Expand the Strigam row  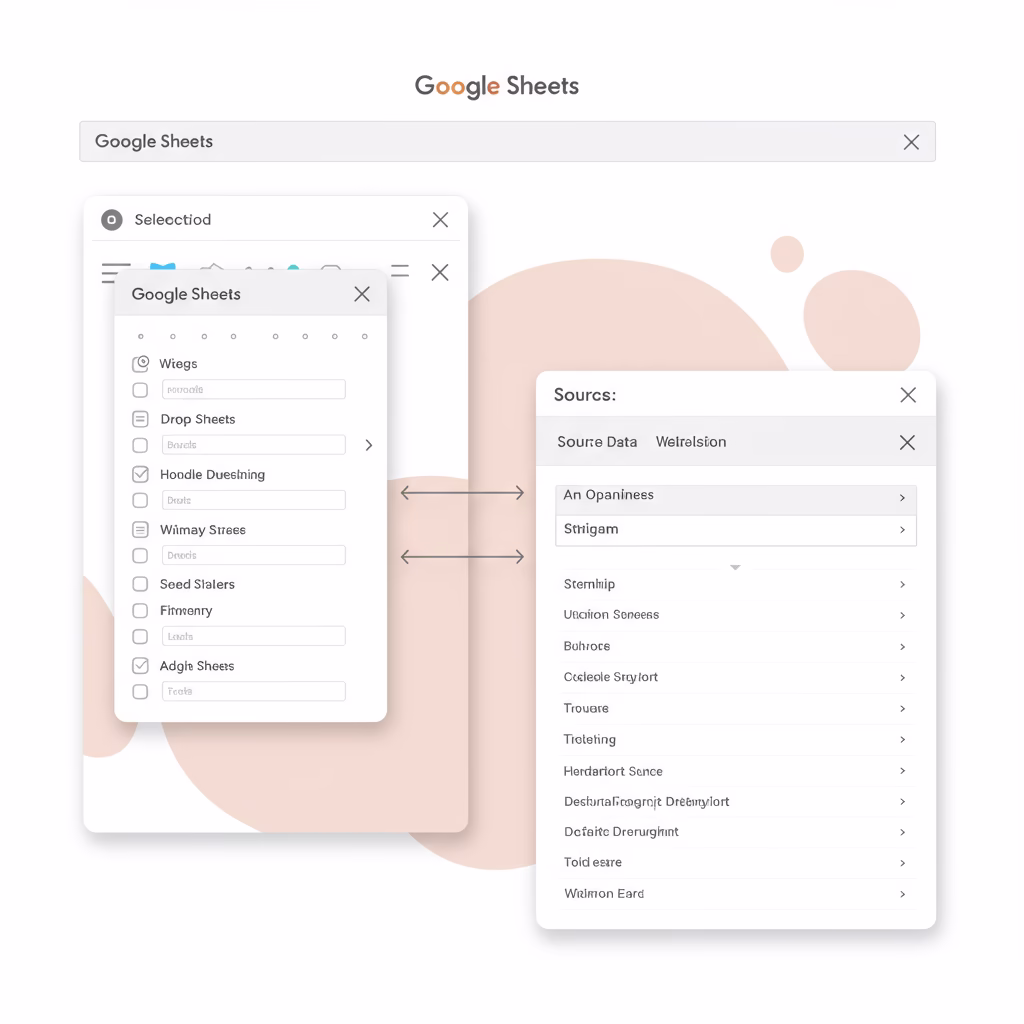point(735,530)
